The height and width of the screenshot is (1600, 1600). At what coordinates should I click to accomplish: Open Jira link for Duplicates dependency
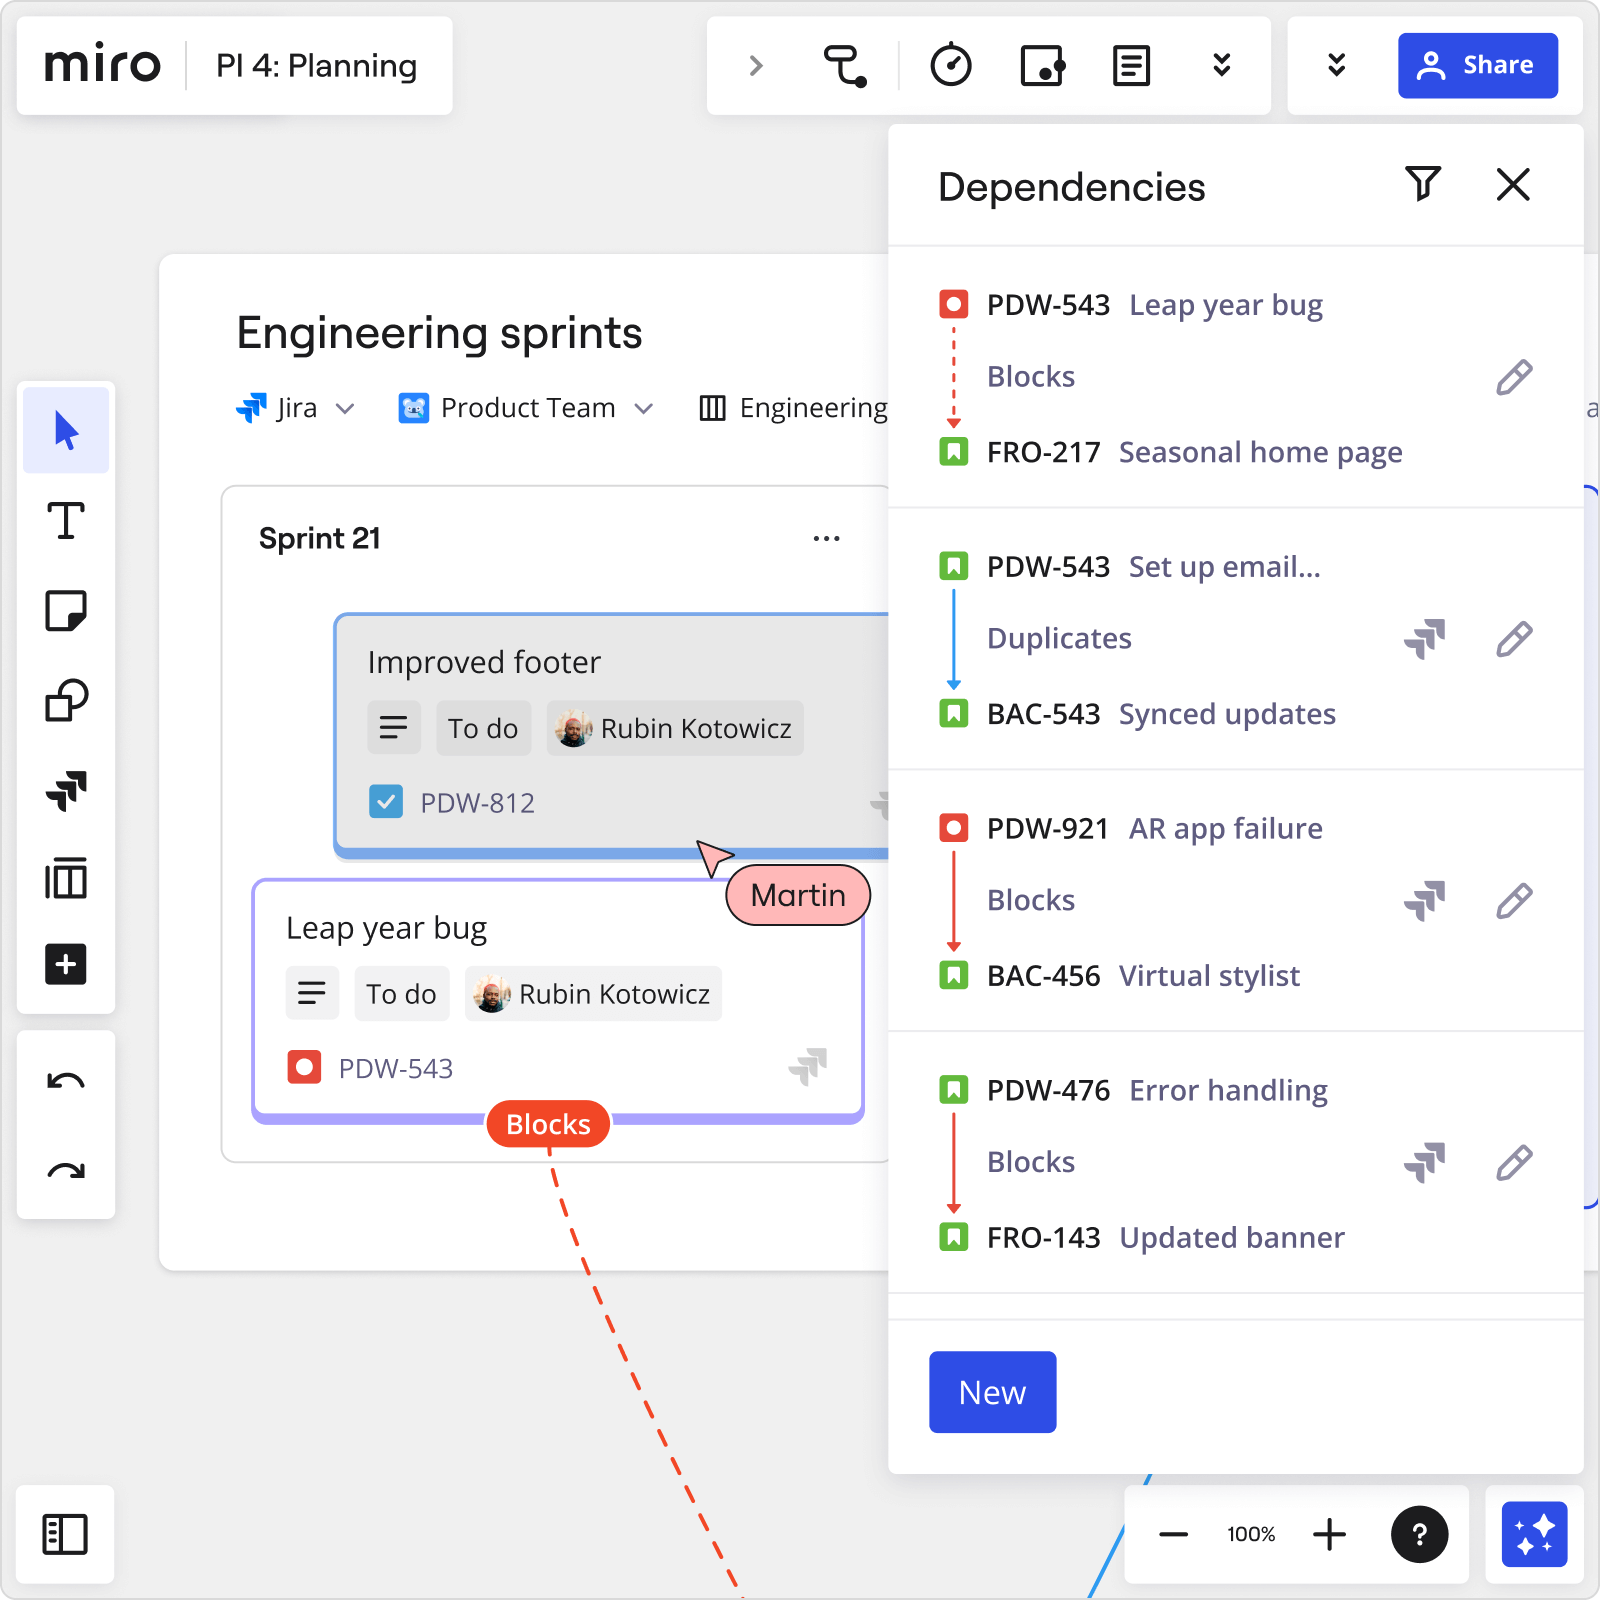click(1425, 639)
